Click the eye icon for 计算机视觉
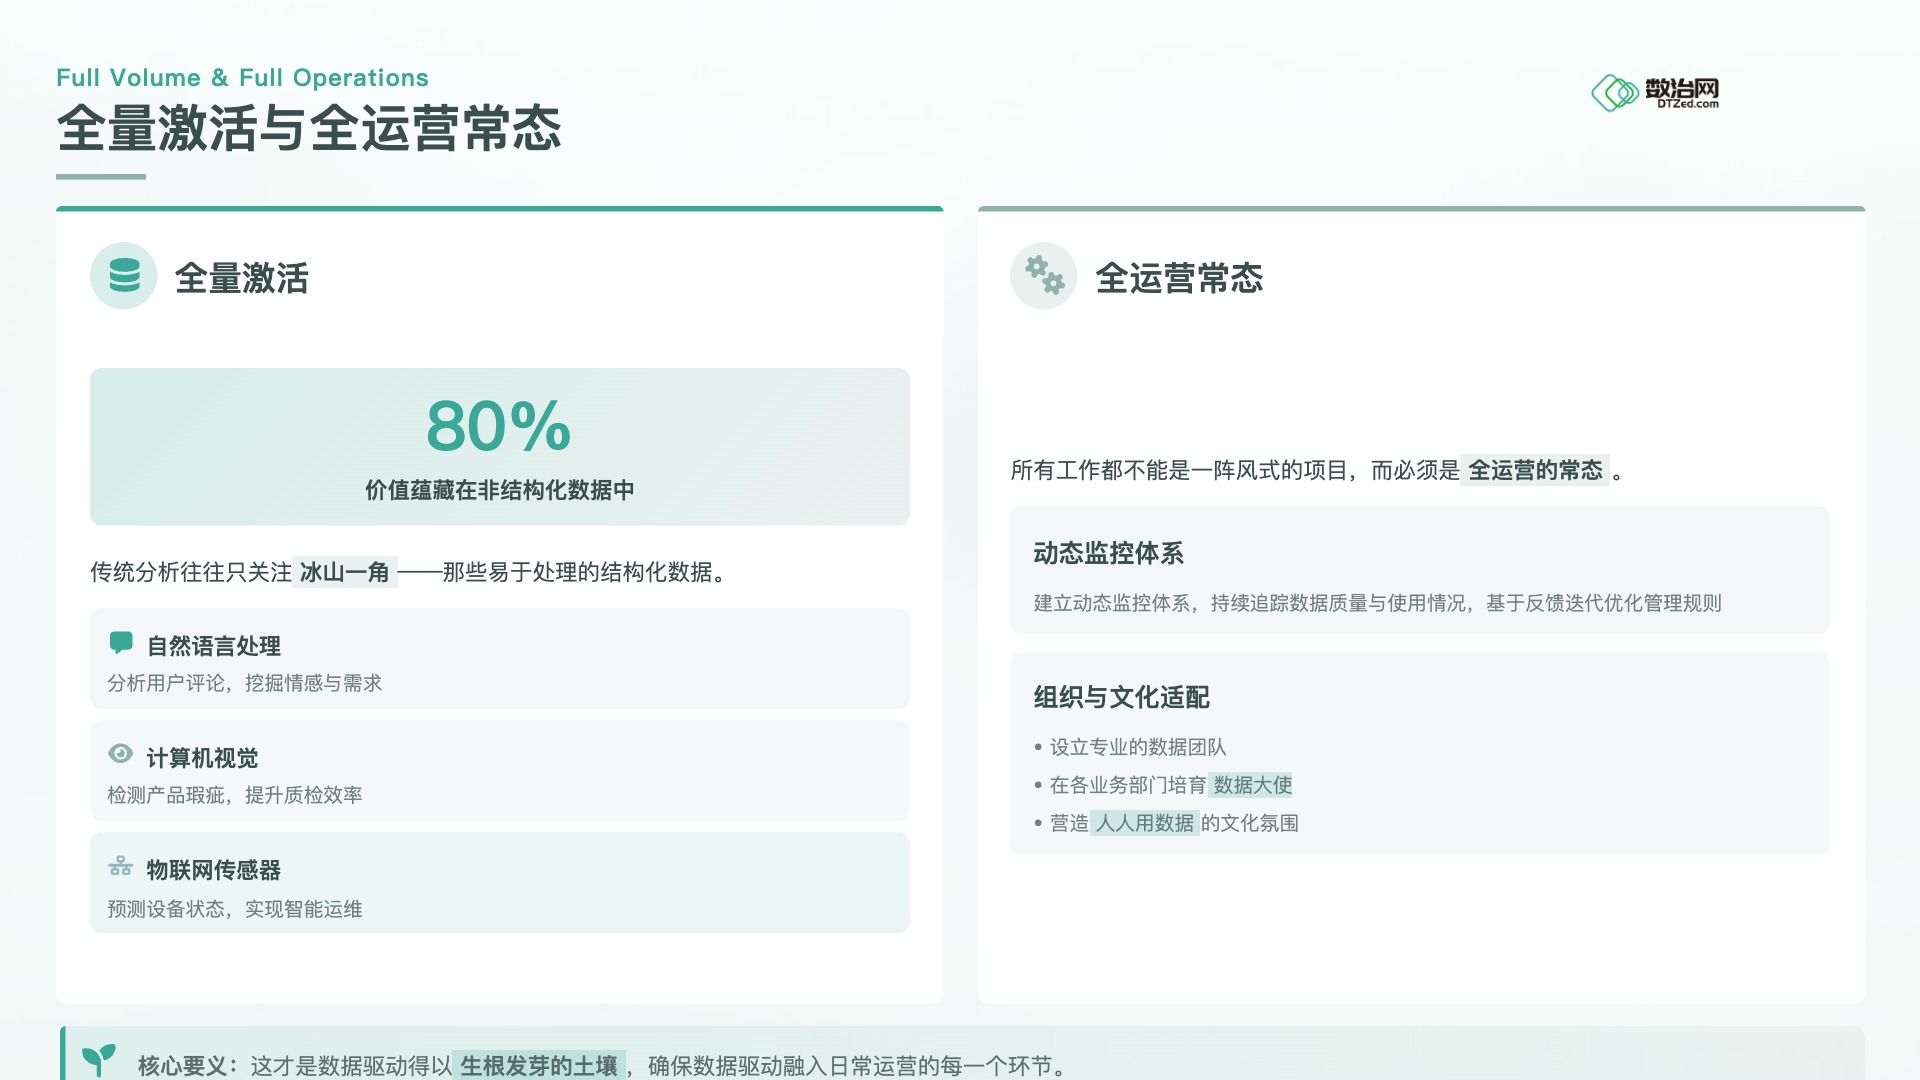 120,754
